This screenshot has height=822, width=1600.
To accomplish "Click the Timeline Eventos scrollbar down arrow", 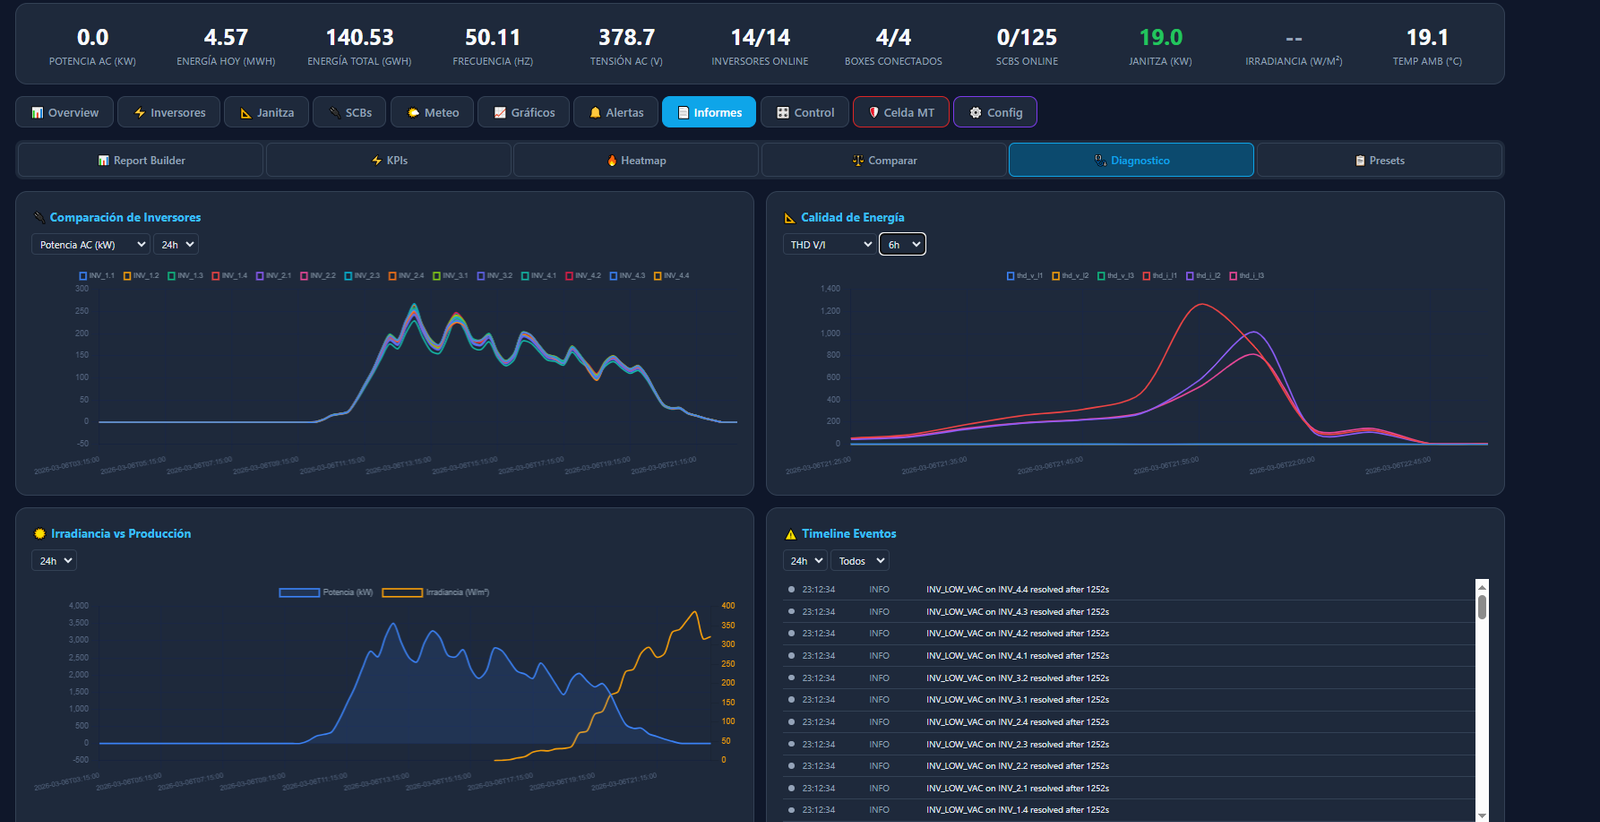I will (x=1482, y=816).
